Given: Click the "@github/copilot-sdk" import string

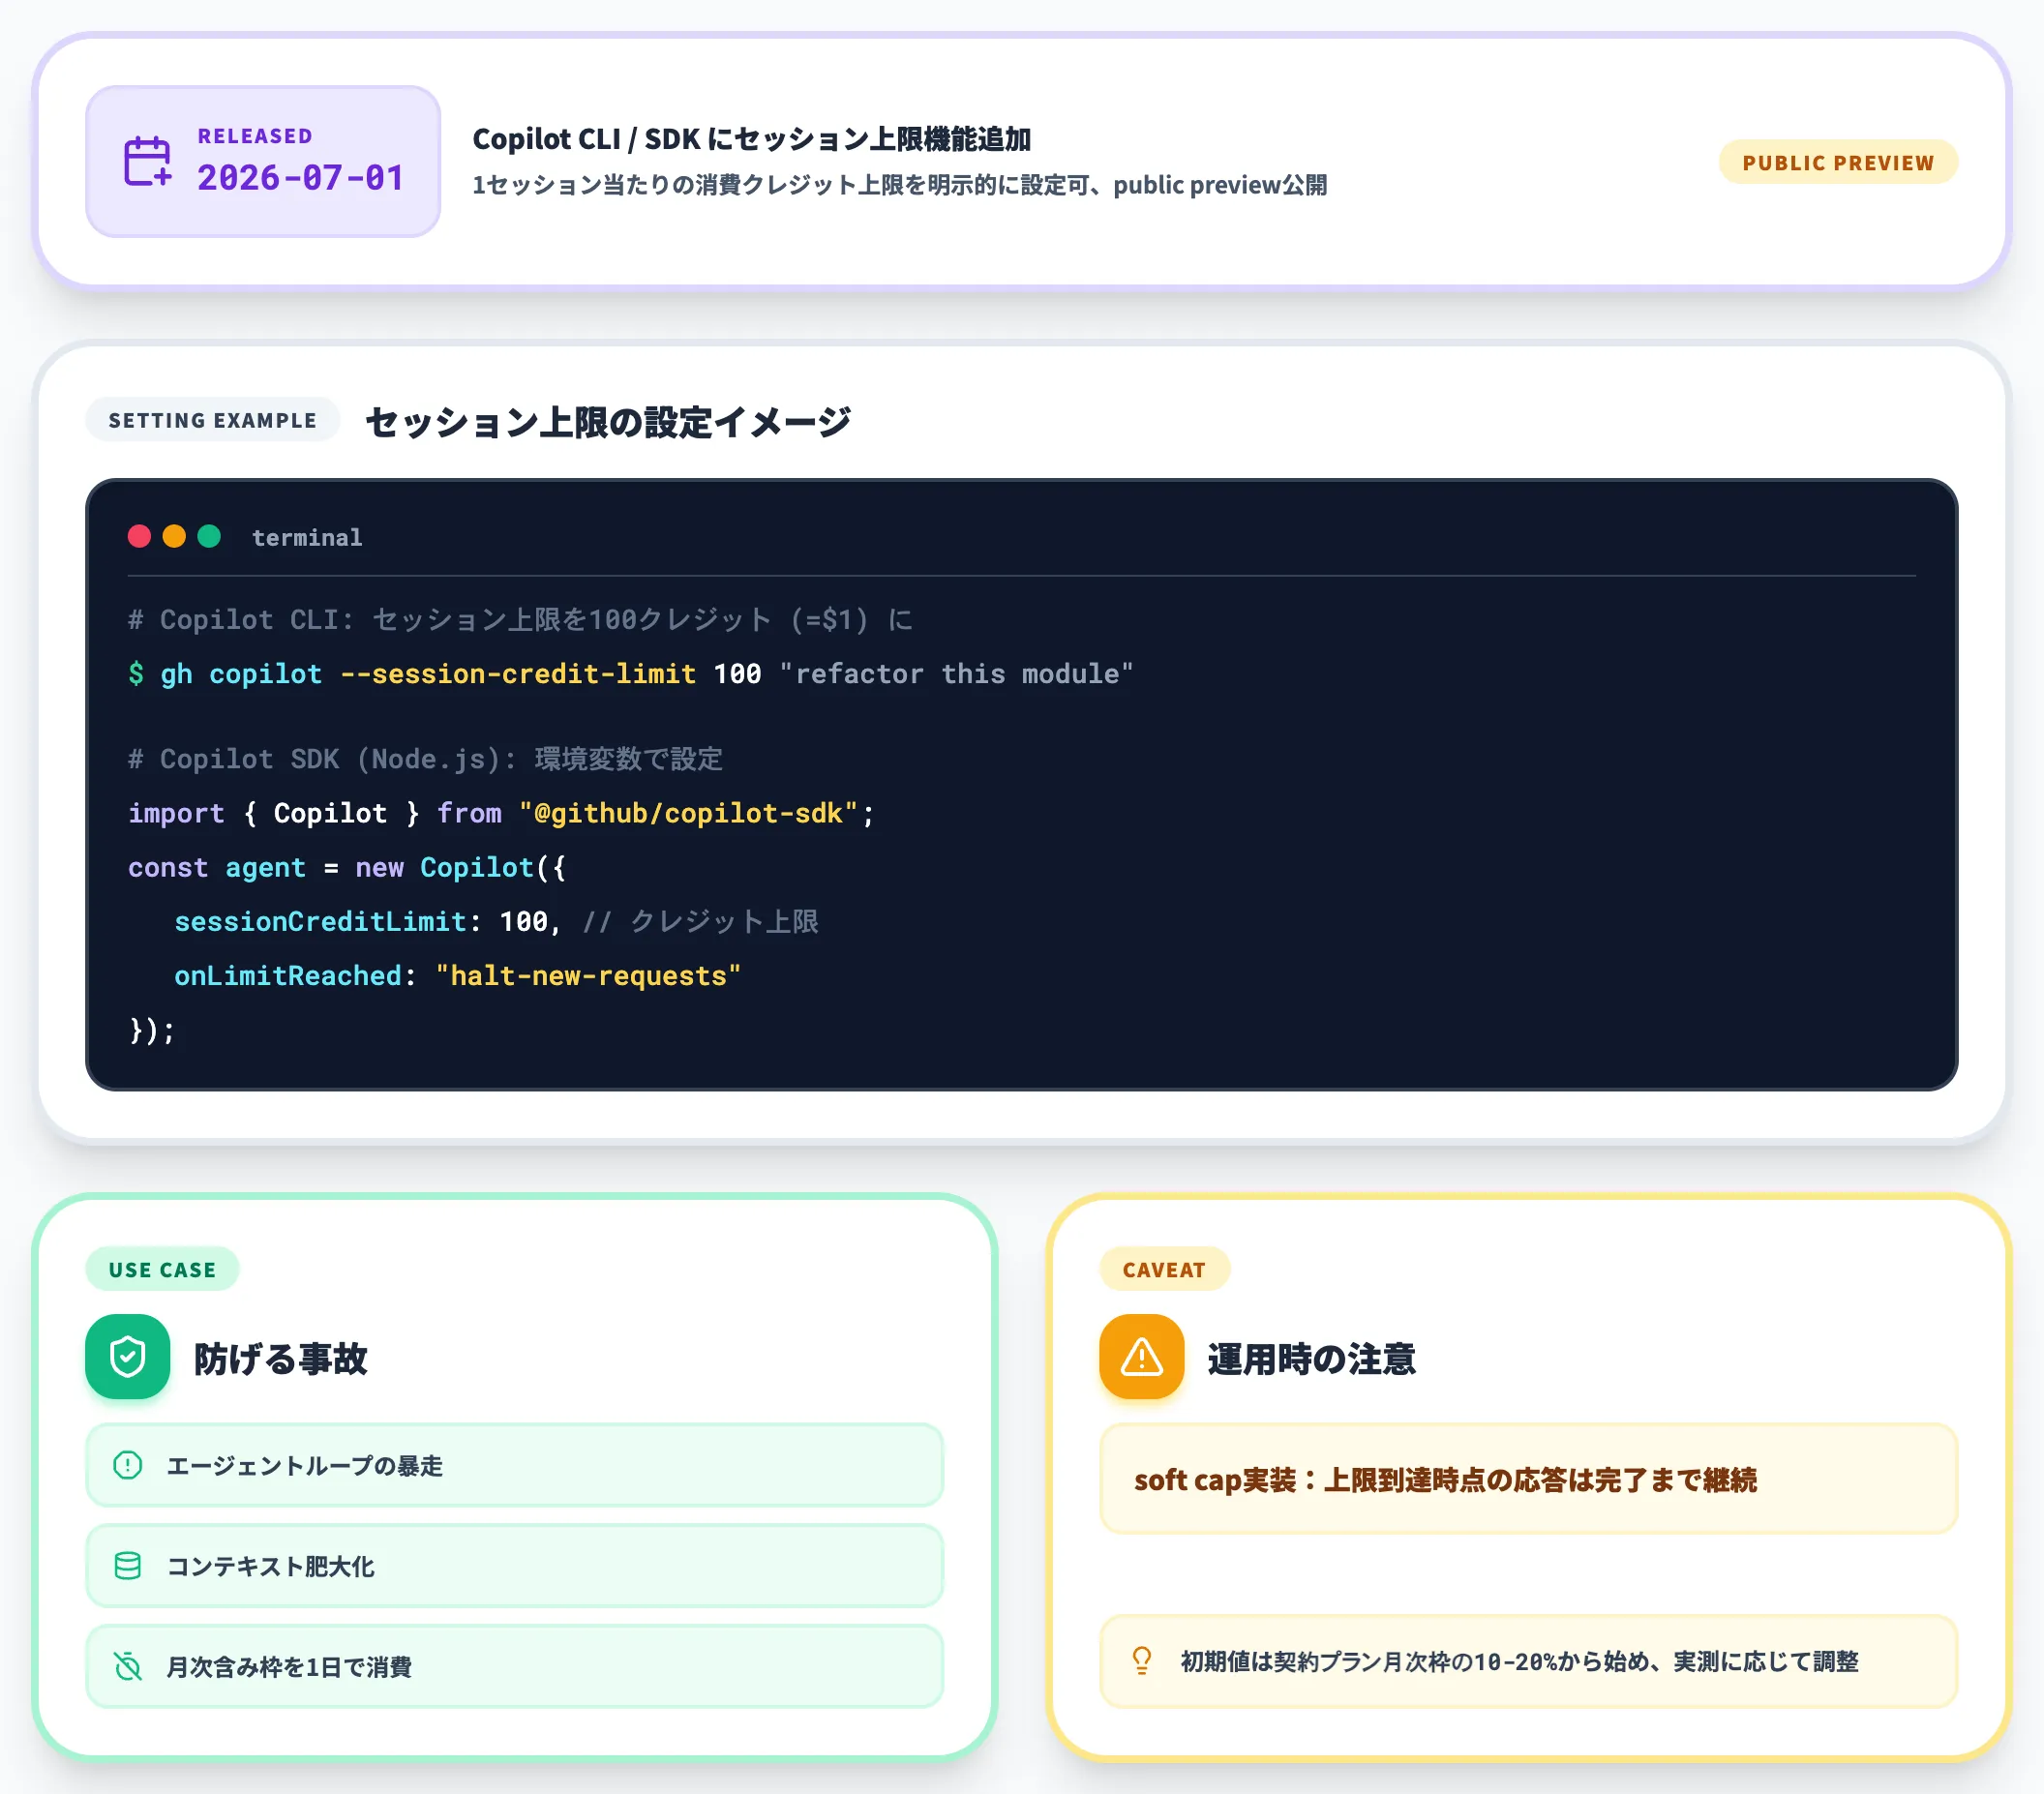Looking at the screenshot, I should pyautogui.click(x=688, y=813).
